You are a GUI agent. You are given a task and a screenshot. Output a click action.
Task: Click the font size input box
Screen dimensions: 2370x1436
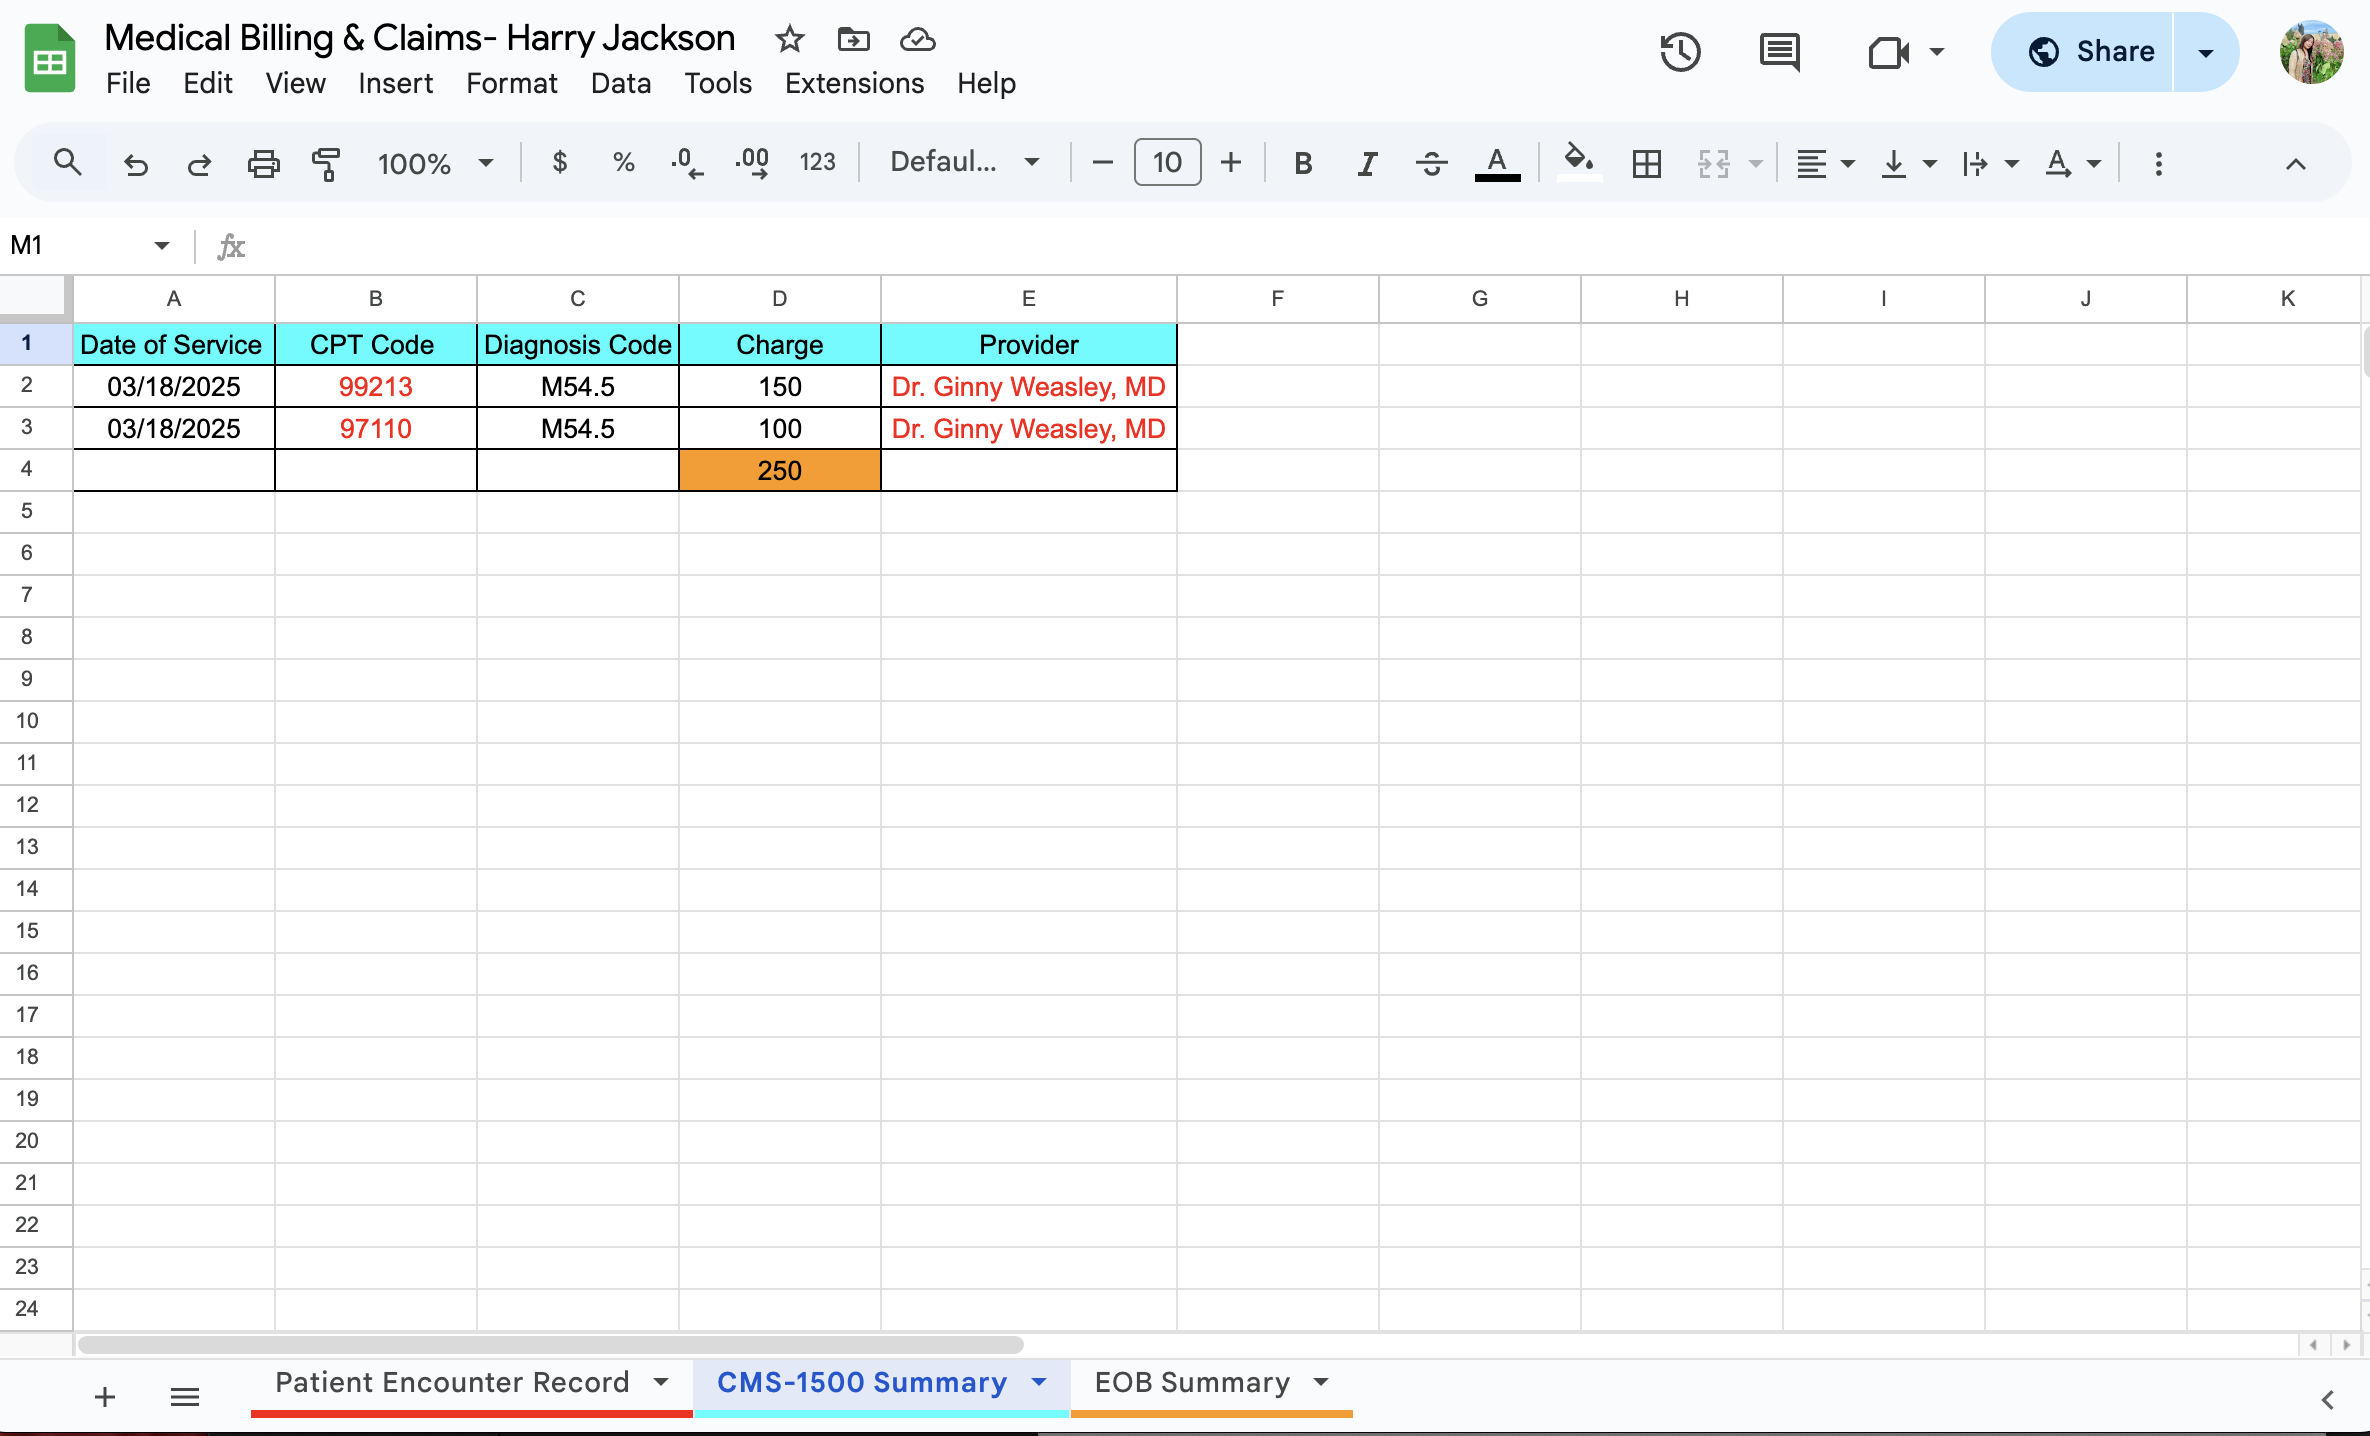point(1167,162)
